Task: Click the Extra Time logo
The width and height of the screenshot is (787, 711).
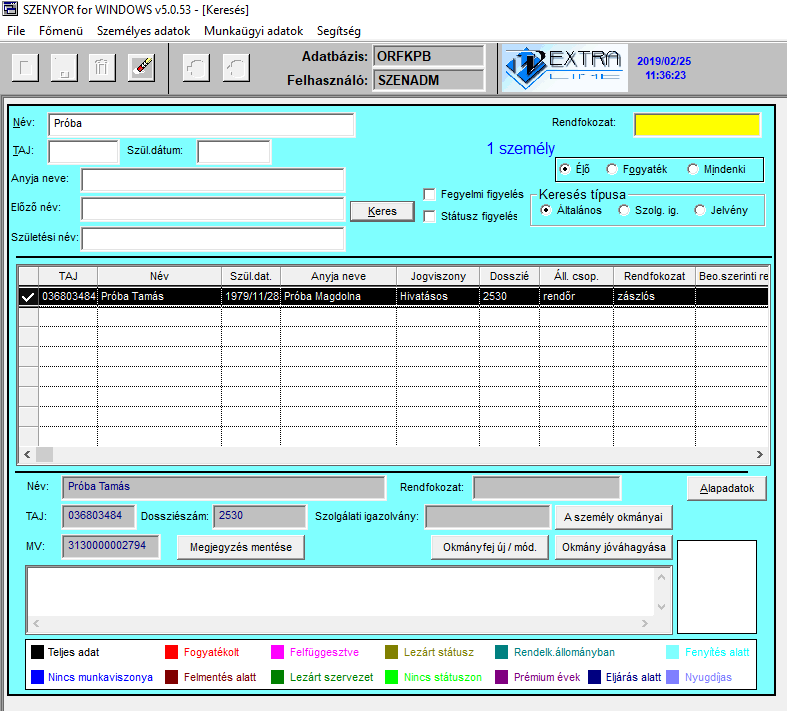Action: pos(563,67)
